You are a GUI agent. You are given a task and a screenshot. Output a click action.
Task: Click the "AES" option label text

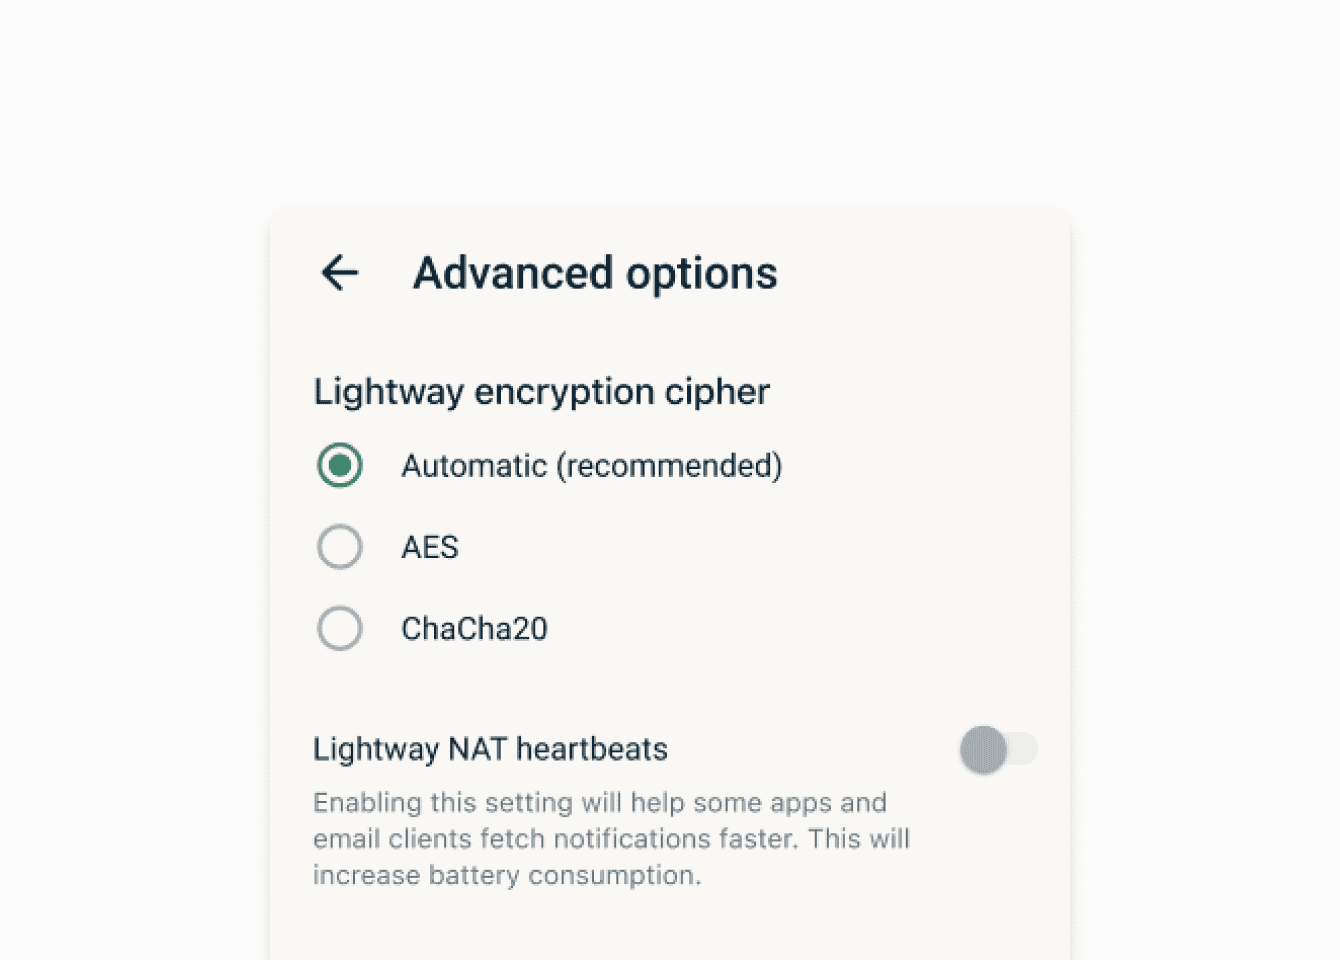(x=430, y=548)
